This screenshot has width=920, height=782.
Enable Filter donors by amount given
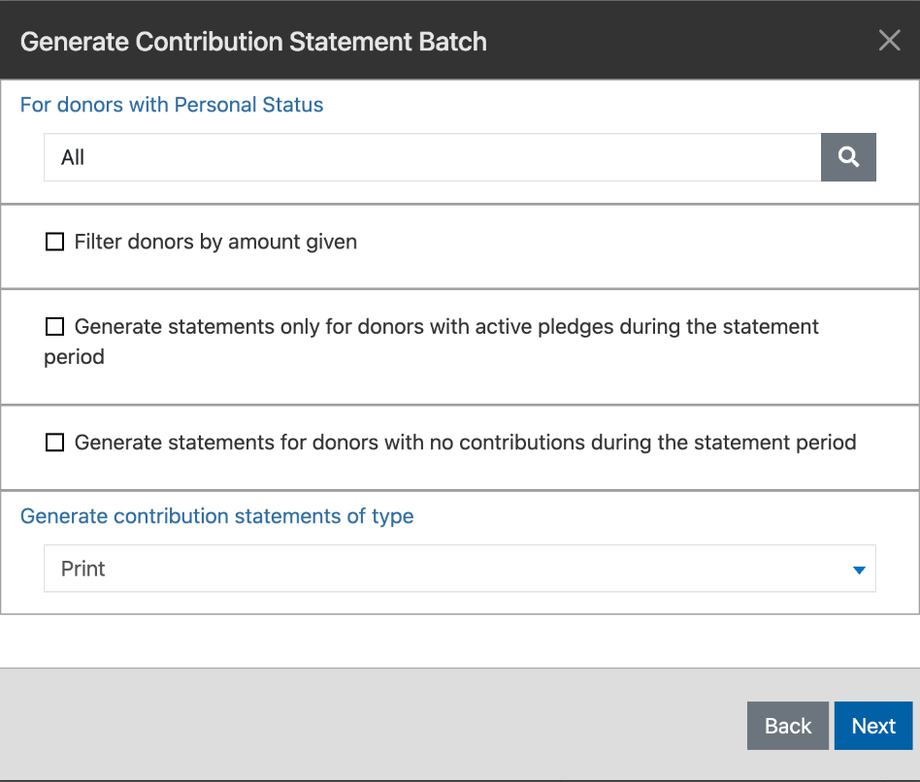tap(55, 242)
